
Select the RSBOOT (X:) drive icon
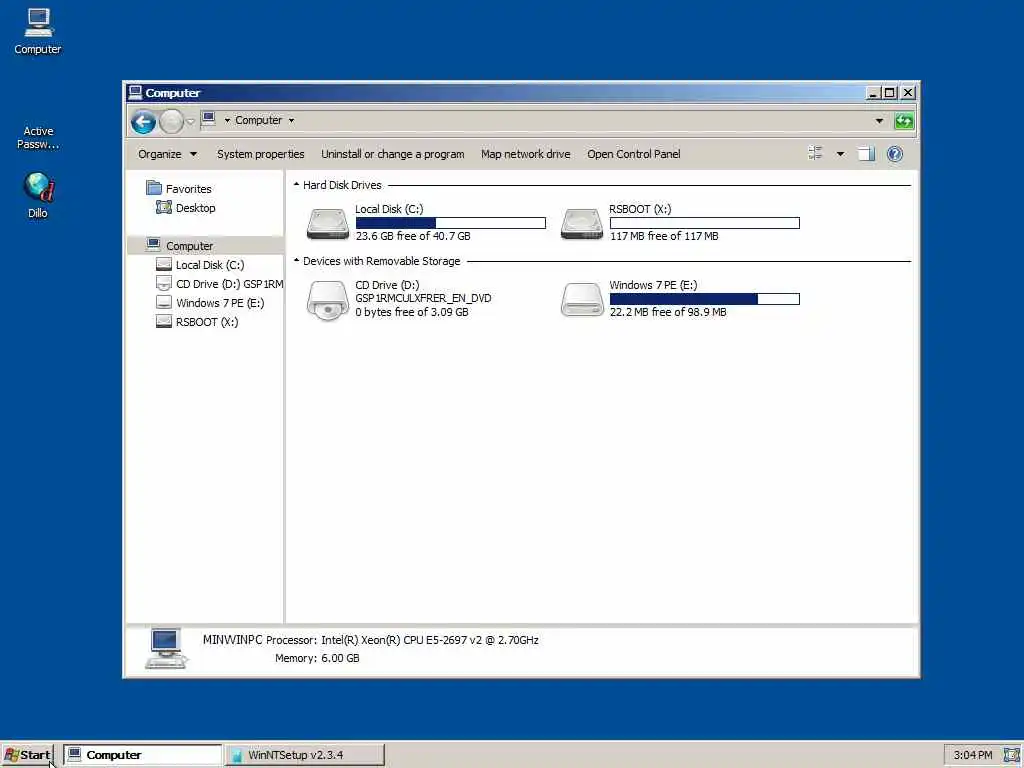click(x=582, y=223)
